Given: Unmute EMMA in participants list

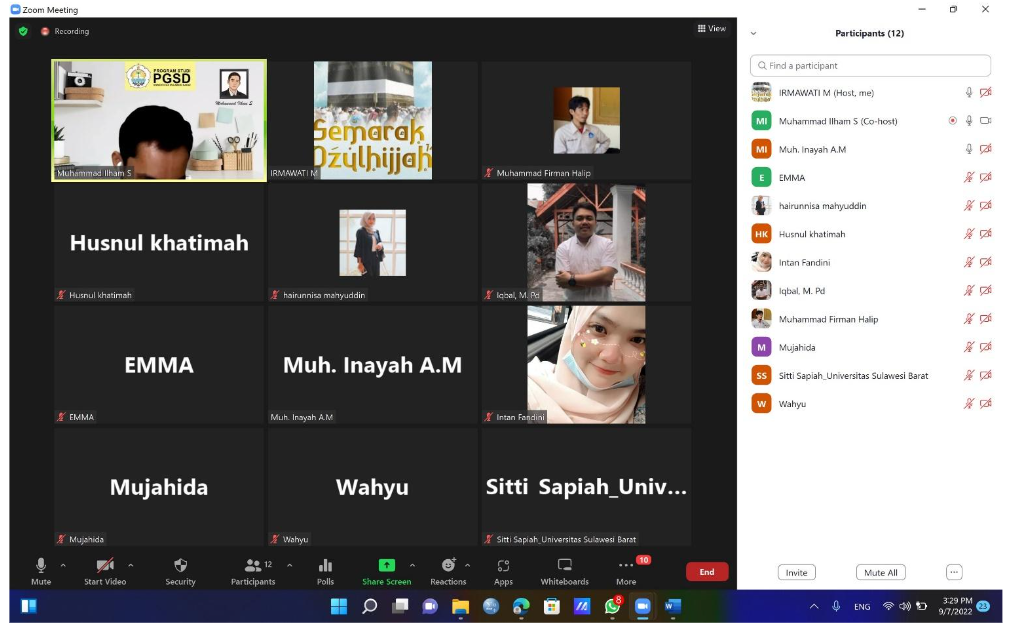Looking at the screenshot, I should pyautogui.click(x=968, y=178).
